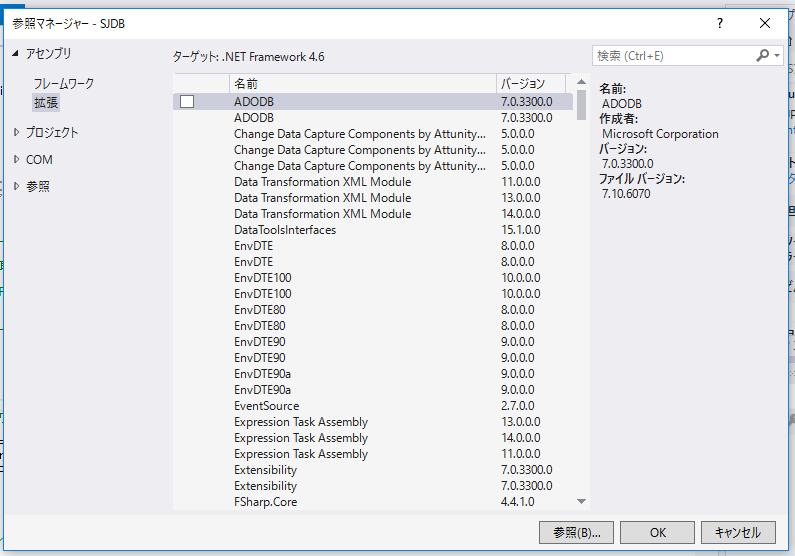
Task: Expand the 参照 tree node
Action: pos(16,186)
